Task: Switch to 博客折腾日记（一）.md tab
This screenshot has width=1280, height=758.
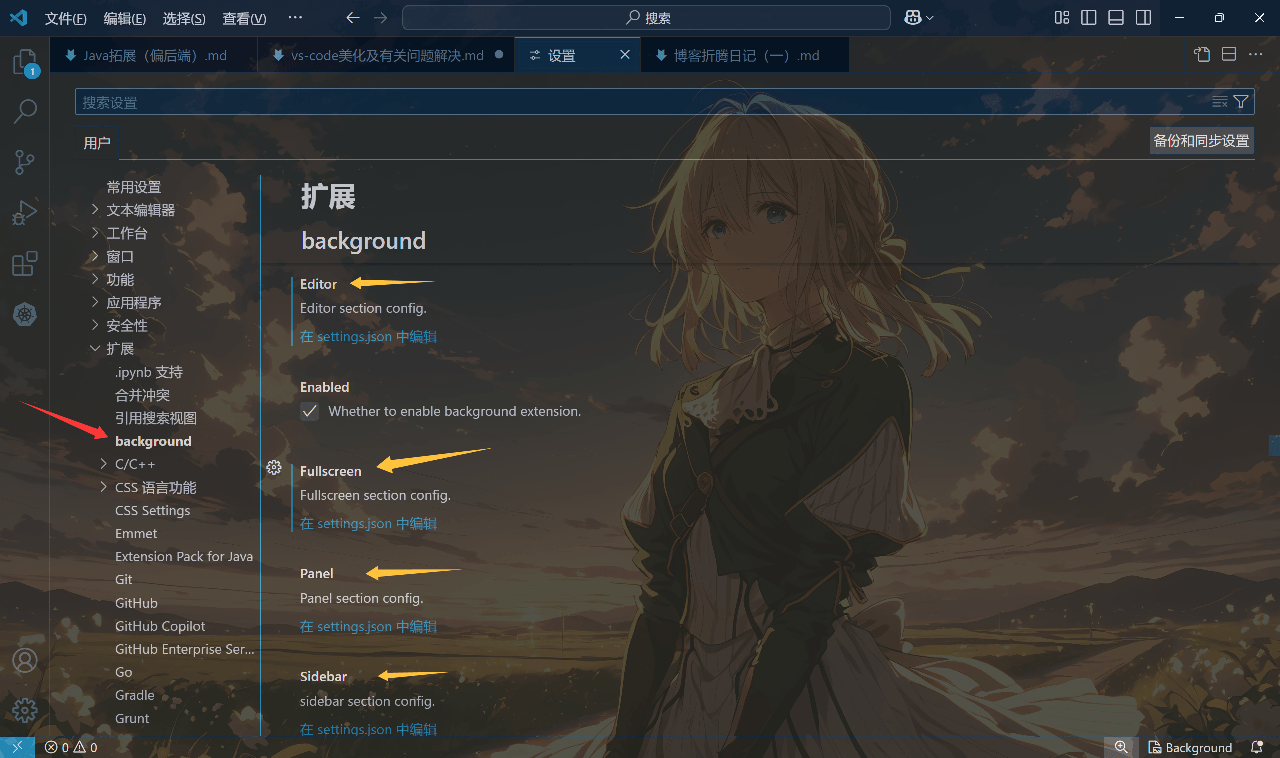Action: tap(745, 55)
